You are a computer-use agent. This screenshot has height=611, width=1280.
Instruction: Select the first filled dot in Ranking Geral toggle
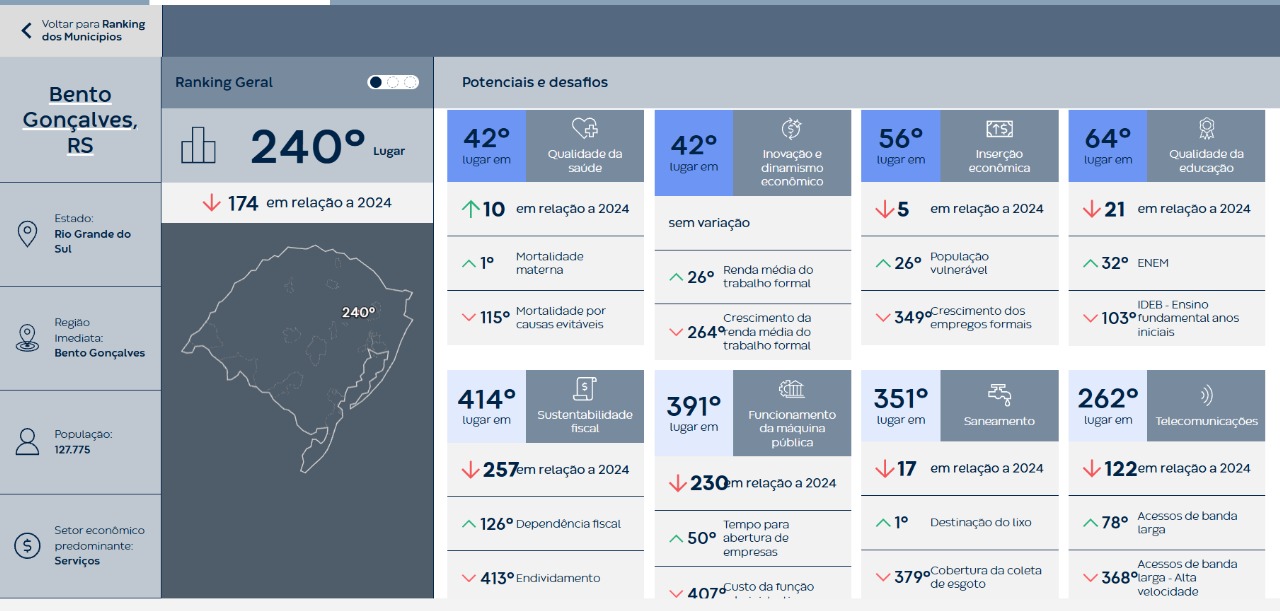(x=376, y=82)
